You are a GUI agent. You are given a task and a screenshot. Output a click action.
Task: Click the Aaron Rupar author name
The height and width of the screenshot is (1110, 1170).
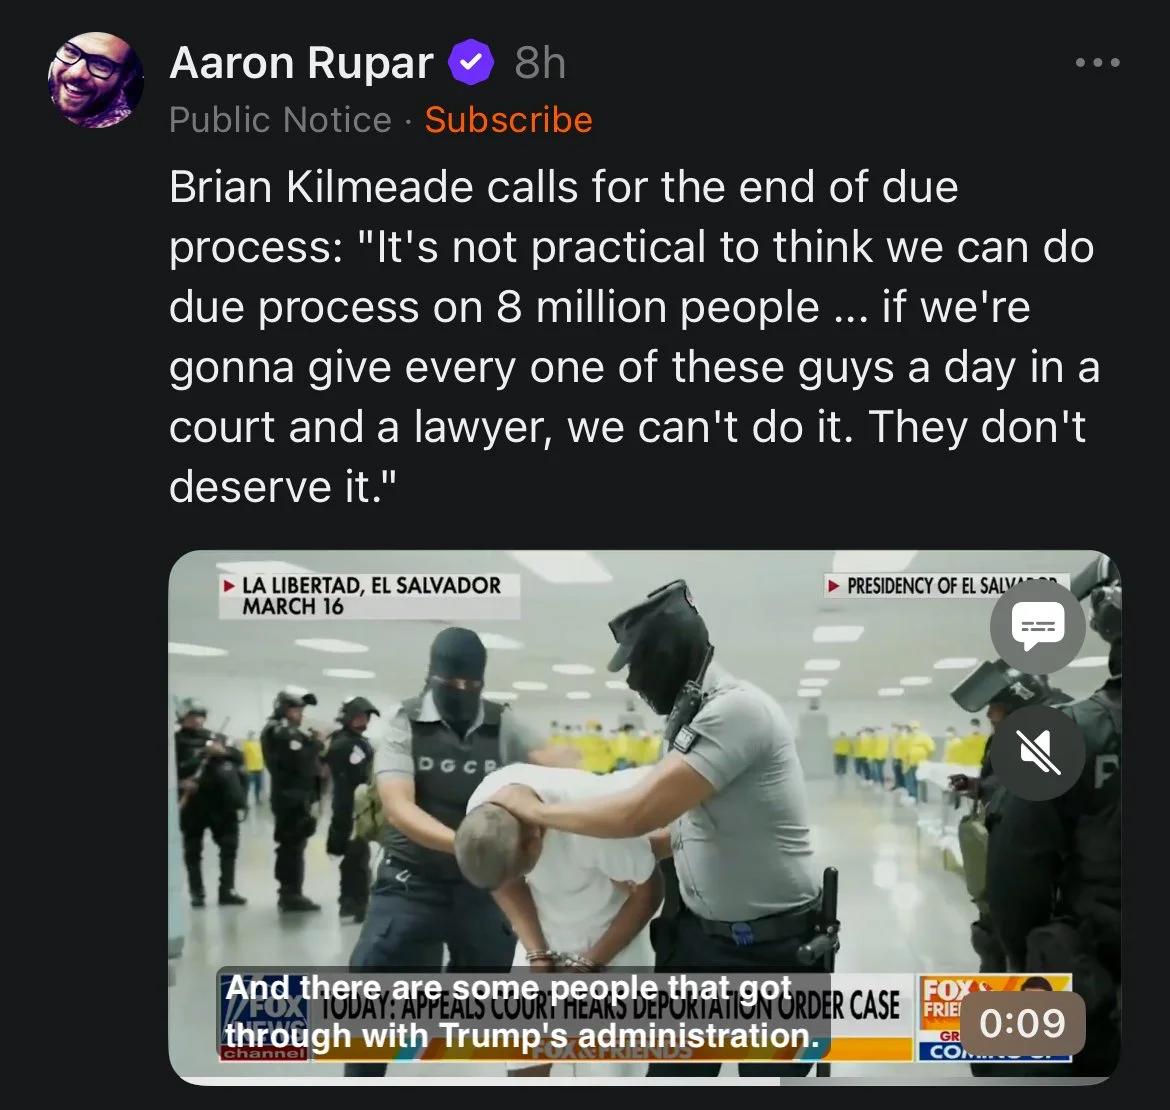(301, 63)
